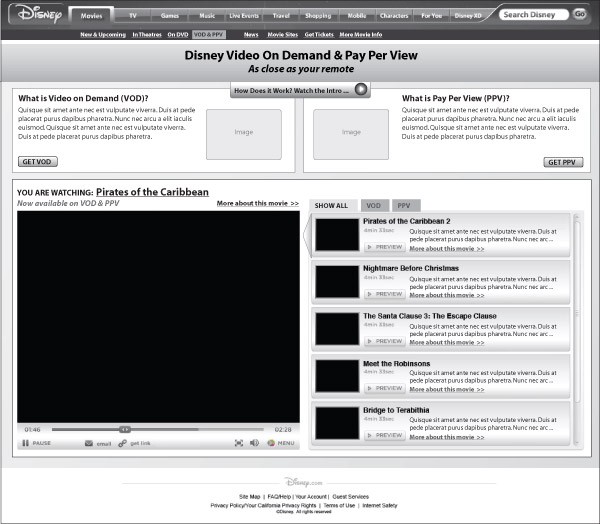Open the Games navigation tab
This screenshot has height=524, width=600.
(170, 16)
